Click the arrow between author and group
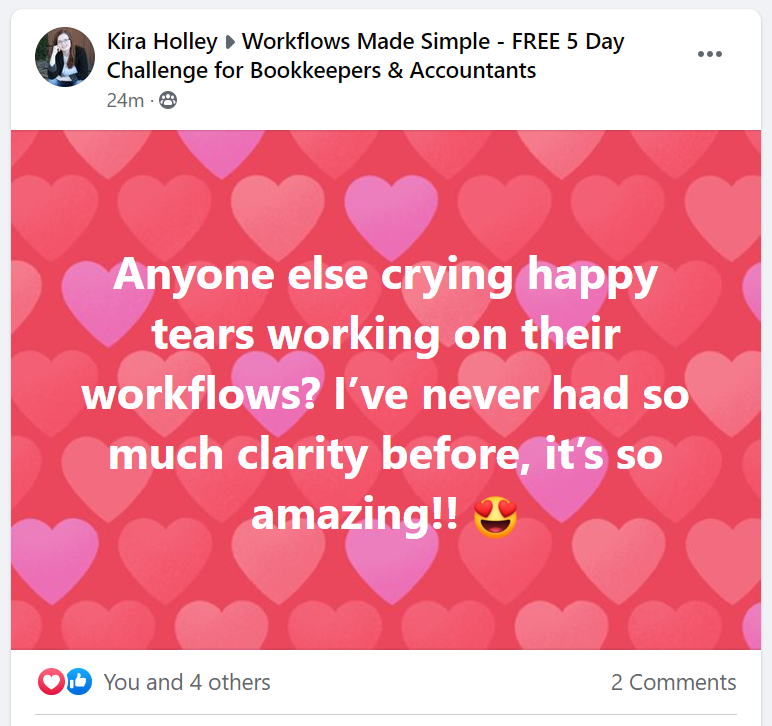The image size is (772, 726). coord(229,43)
